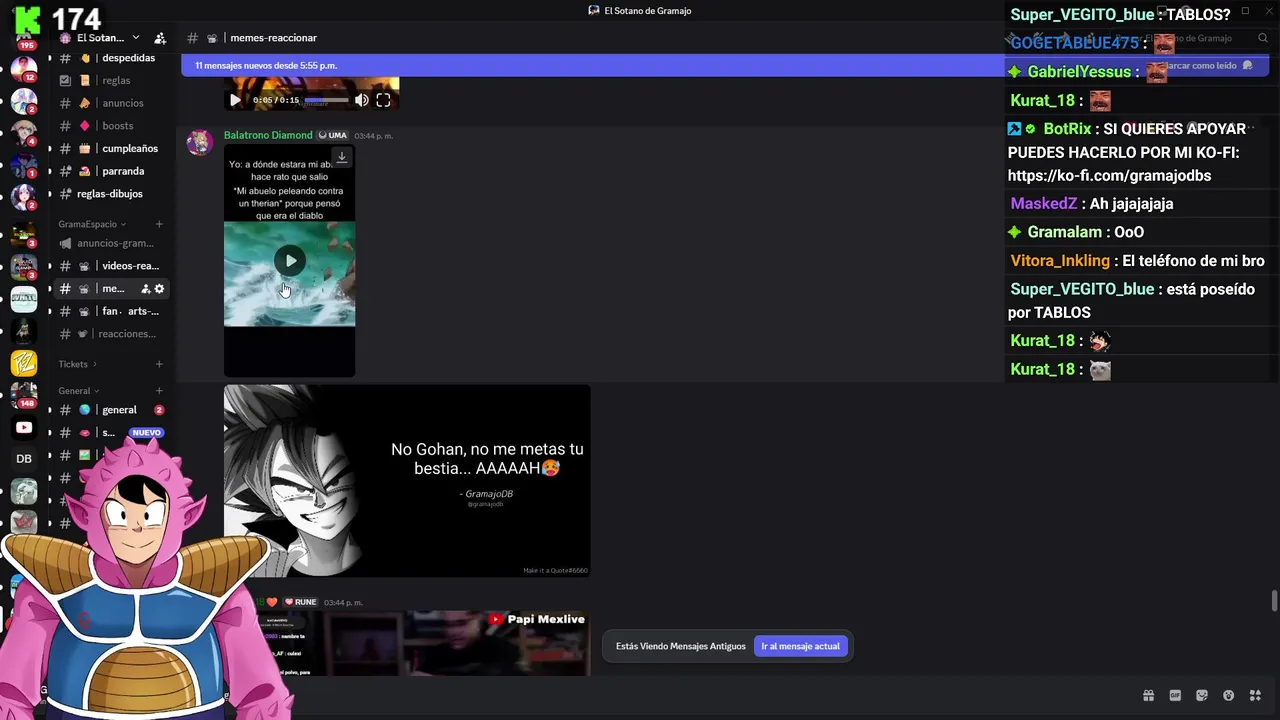Add a channel to General category
Screen dimensions: 1280x720
tap(159, 391)
